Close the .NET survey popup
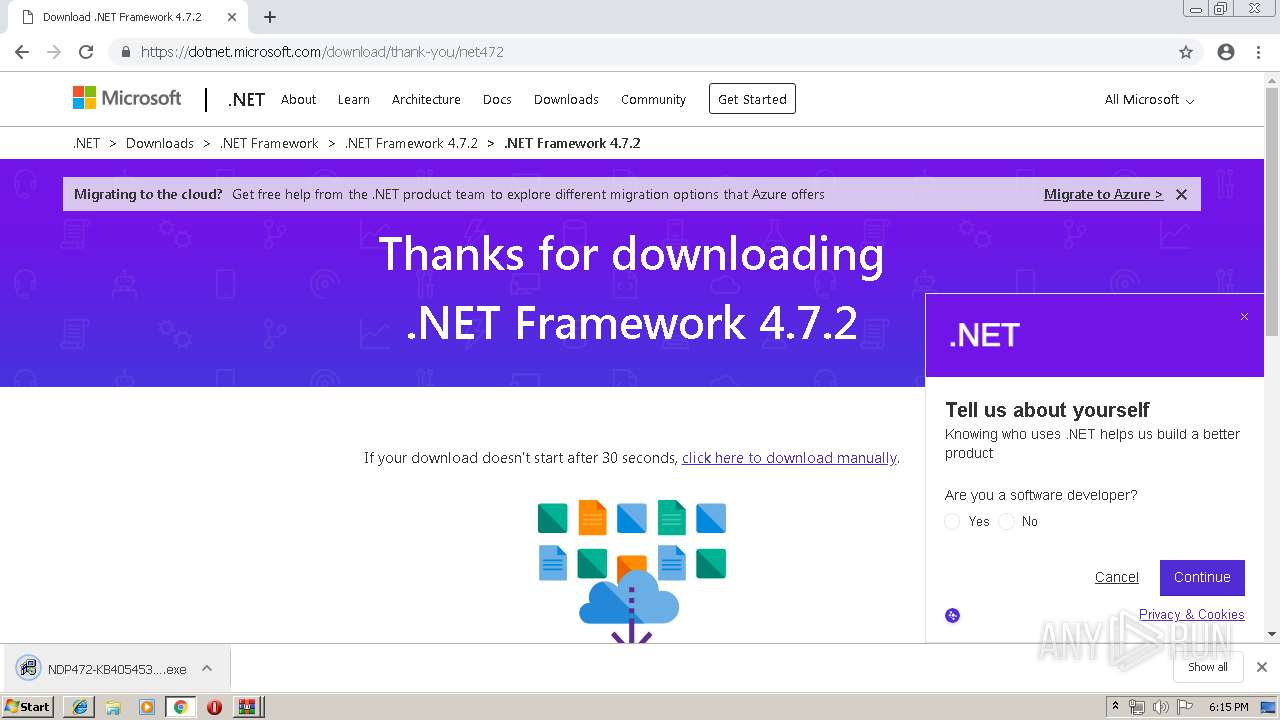Viewport: 1280px width, 720px height. pos(1244,317)
